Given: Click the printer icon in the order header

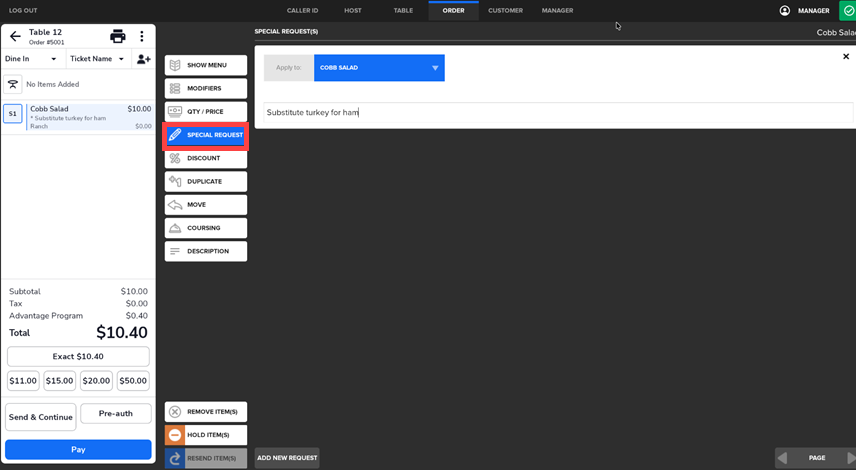Looking at the screenshot, I should pos(117,37).
